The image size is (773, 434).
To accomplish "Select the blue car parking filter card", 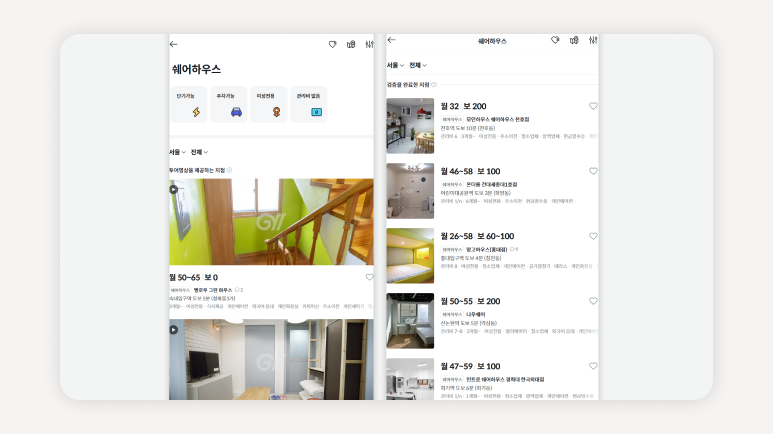I will [x=229, y=105].
